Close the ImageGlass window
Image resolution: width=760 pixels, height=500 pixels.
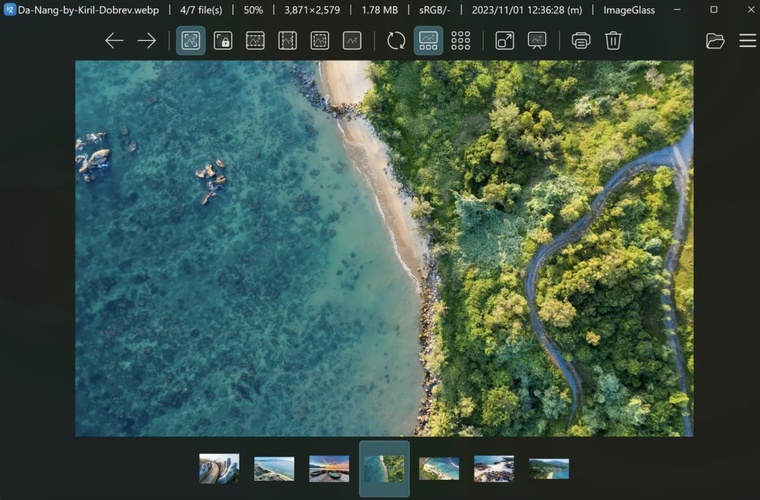point(751,9)
